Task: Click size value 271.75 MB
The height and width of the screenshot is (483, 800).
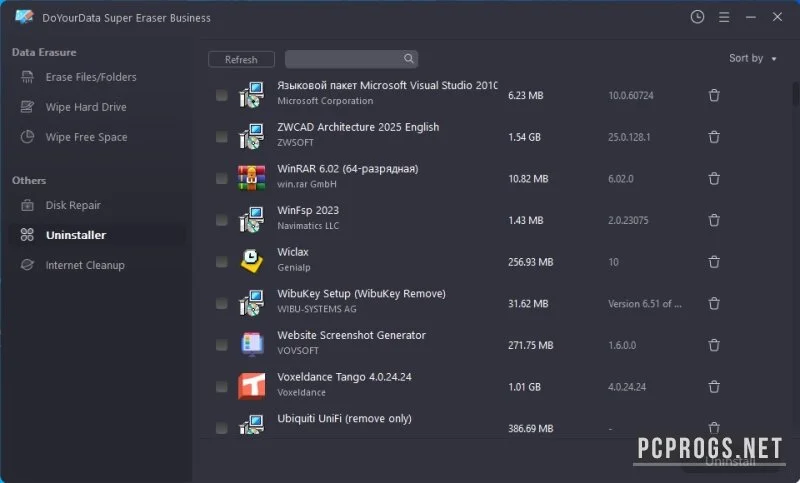Action: [531, 345]
